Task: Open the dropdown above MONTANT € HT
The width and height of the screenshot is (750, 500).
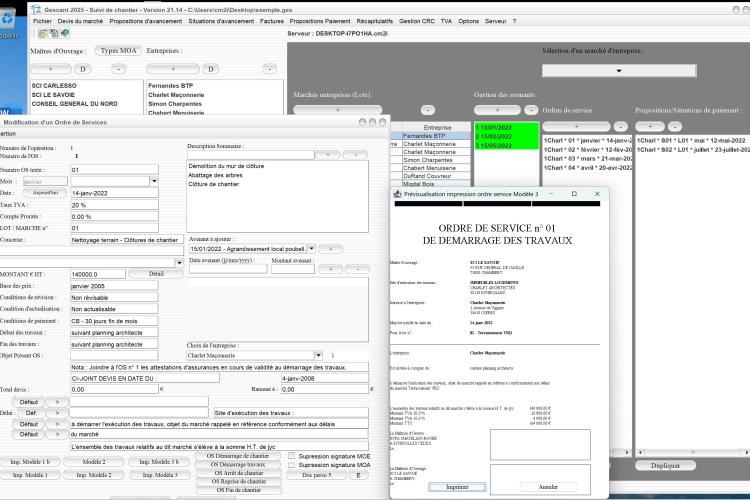Action: [x=179, y=263]
